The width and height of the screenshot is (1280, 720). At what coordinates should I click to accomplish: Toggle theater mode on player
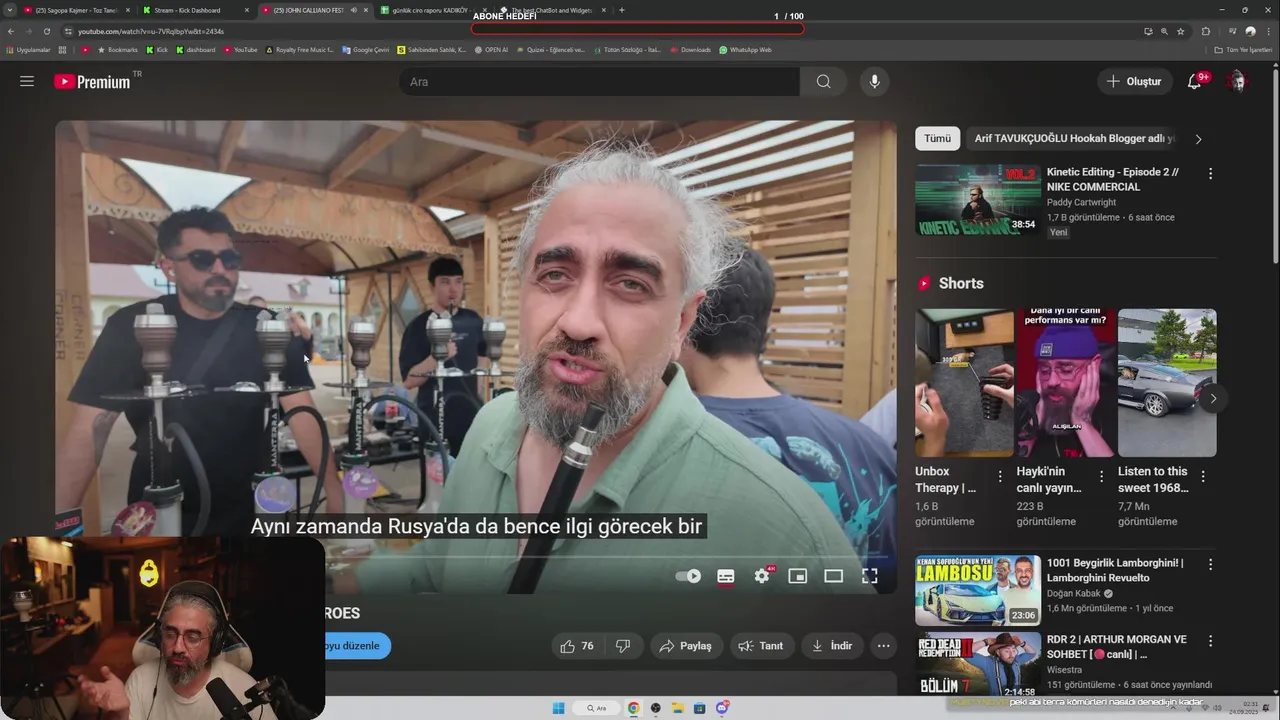(833, 576)
